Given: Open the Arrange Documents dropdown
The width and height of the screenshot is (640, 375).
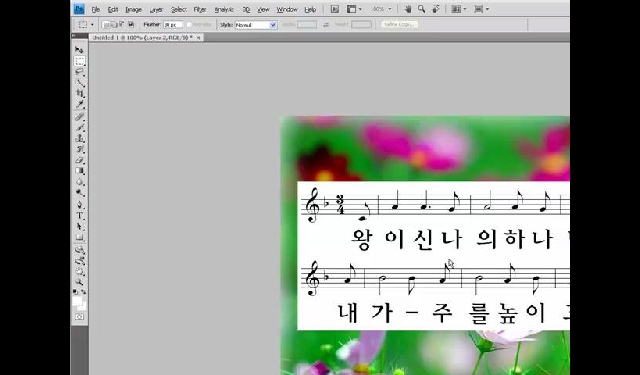Looking at the screenshot, I should click(x=458, y=9).
